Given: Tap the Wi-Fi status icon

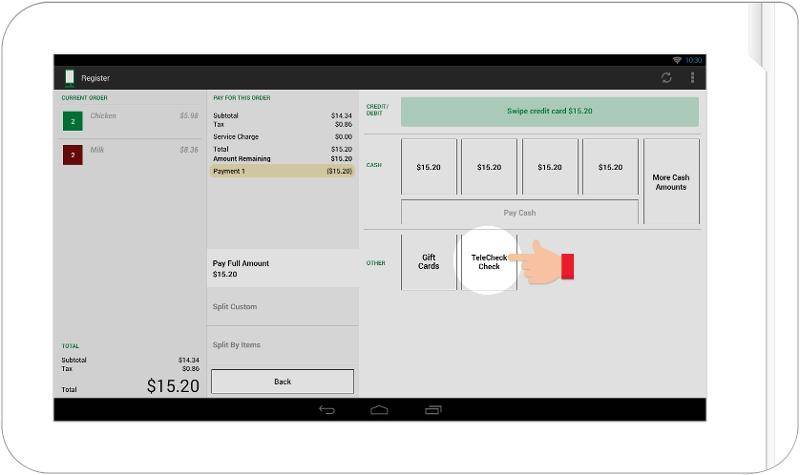Looking at the screenshot, I should coord(677,60).
